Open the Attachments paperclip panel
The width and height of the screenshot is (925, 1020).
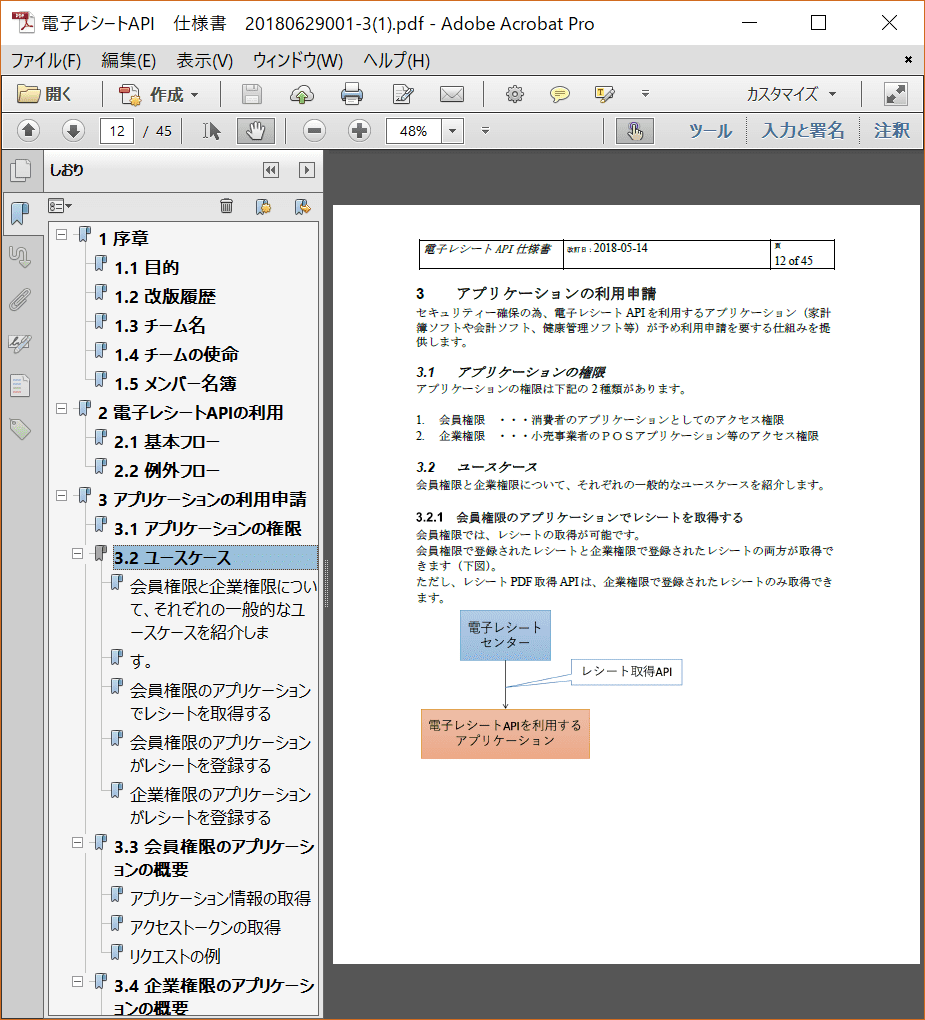tap(19, 299)
